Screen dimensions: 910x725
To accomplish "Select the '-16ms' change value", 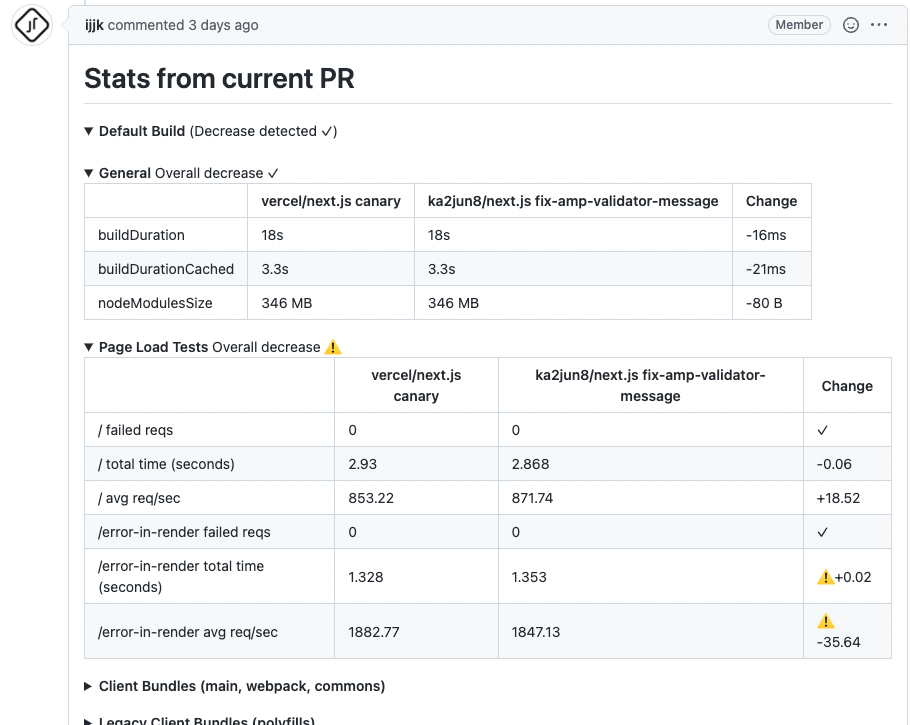I will tap(766, 235).
